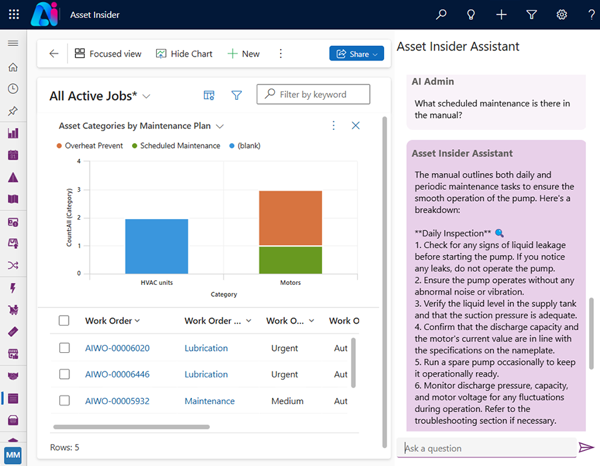
Task: Open chart more options vertical dots
Action: click(333, 125)
